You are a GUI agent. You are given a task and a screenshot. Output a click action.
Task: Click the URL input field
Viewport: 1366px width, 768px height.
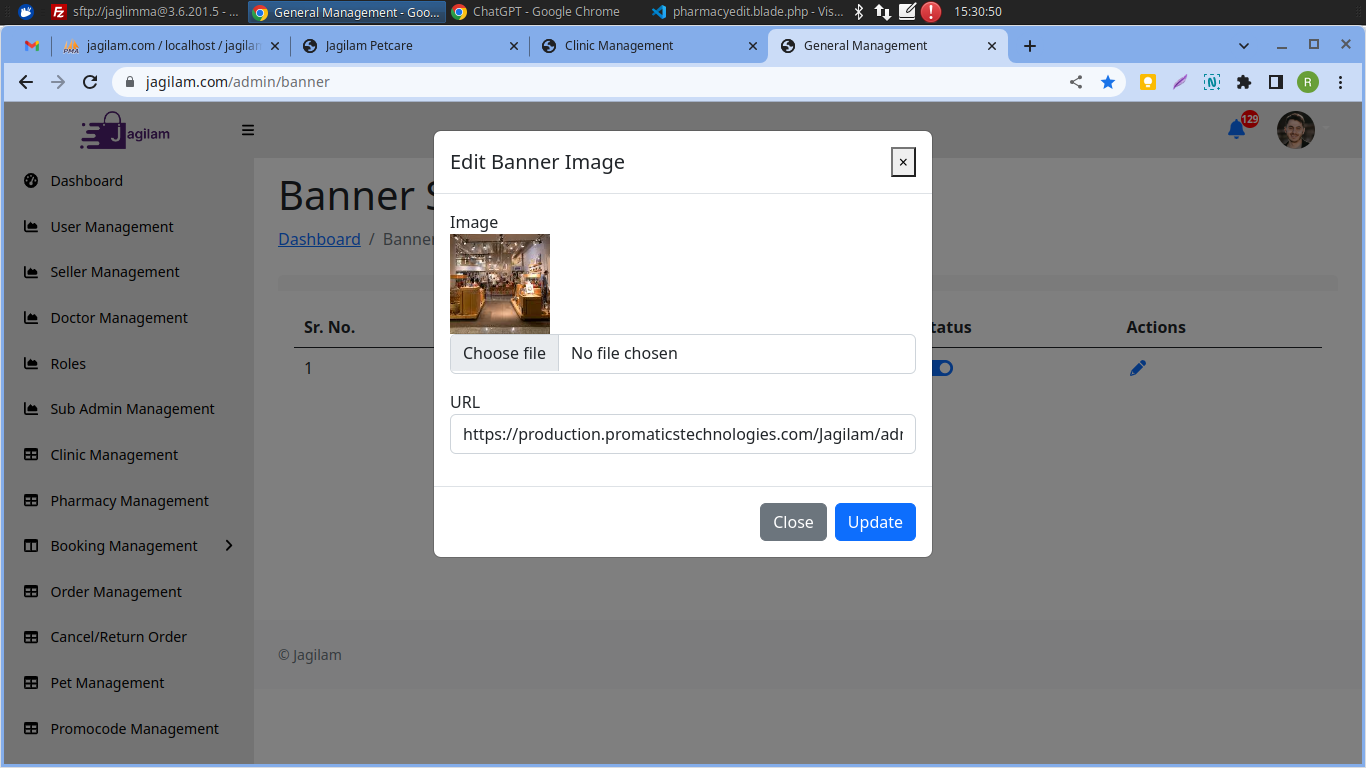pos(682,434)
